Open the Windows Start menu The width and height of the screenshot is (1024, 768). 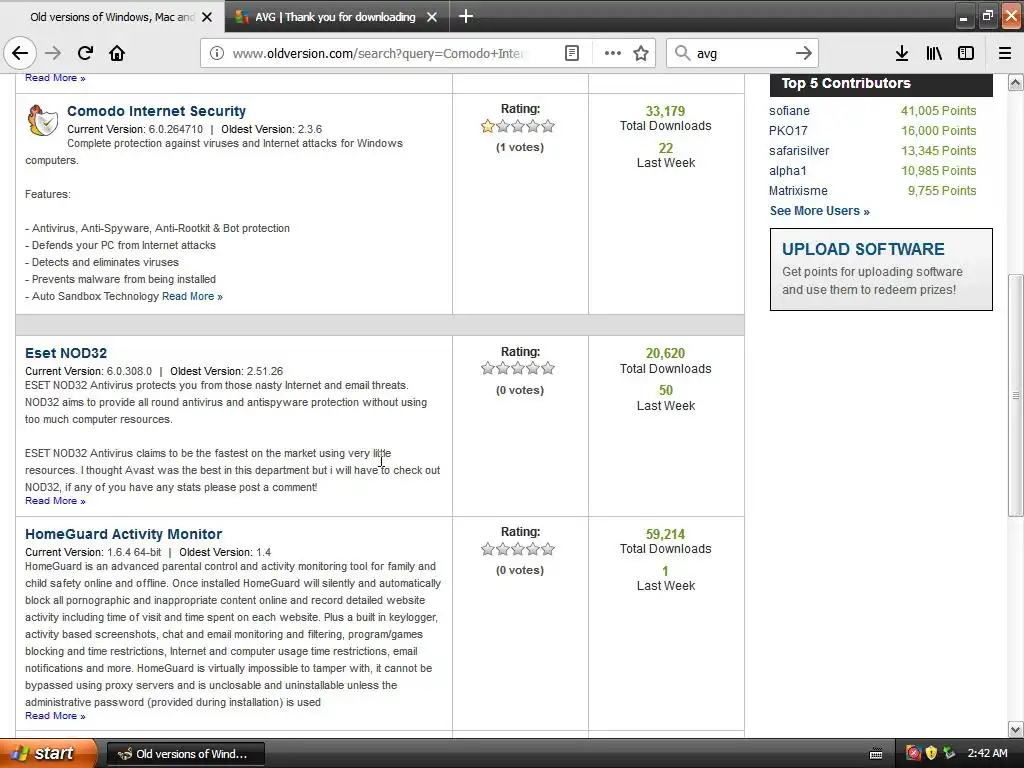tap(48, 754)
